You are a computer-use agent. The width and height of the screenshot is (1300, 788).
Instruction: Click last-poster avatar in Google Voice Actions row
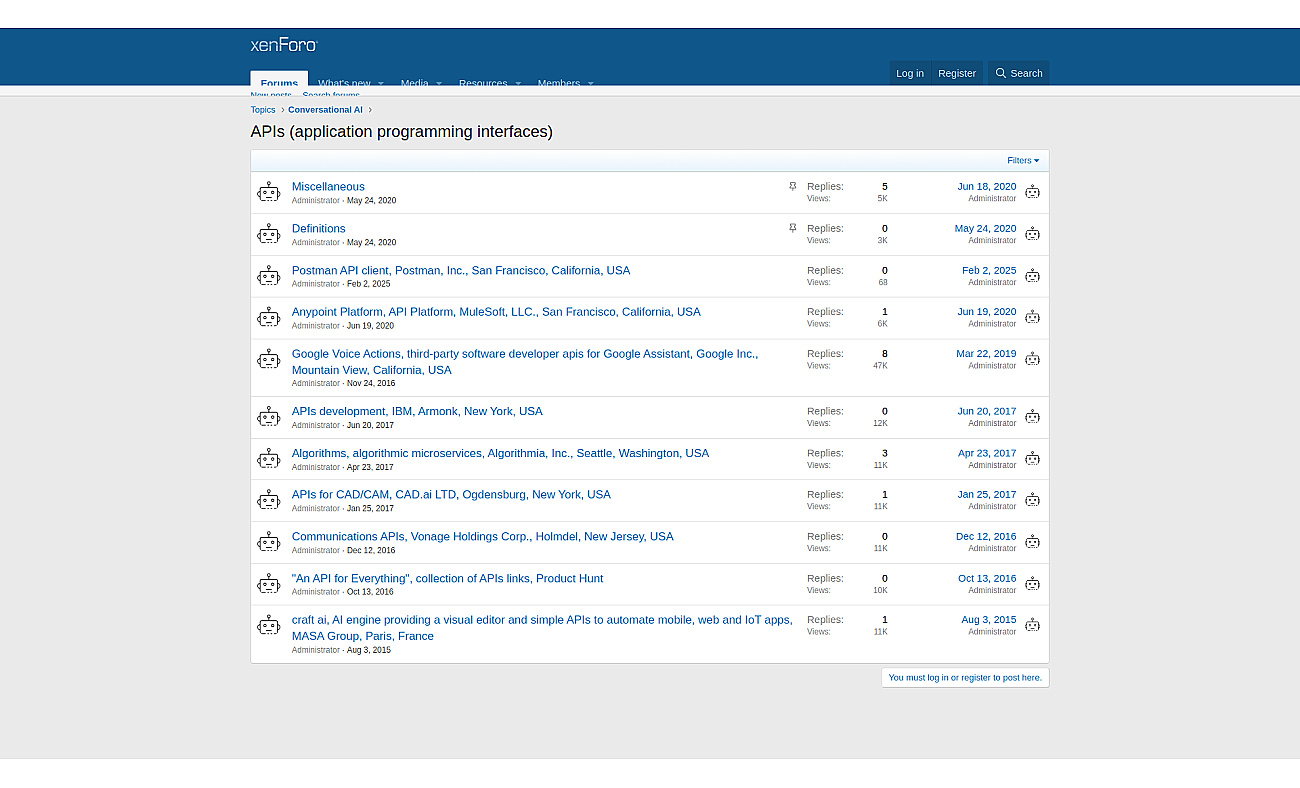point(1032,359)
